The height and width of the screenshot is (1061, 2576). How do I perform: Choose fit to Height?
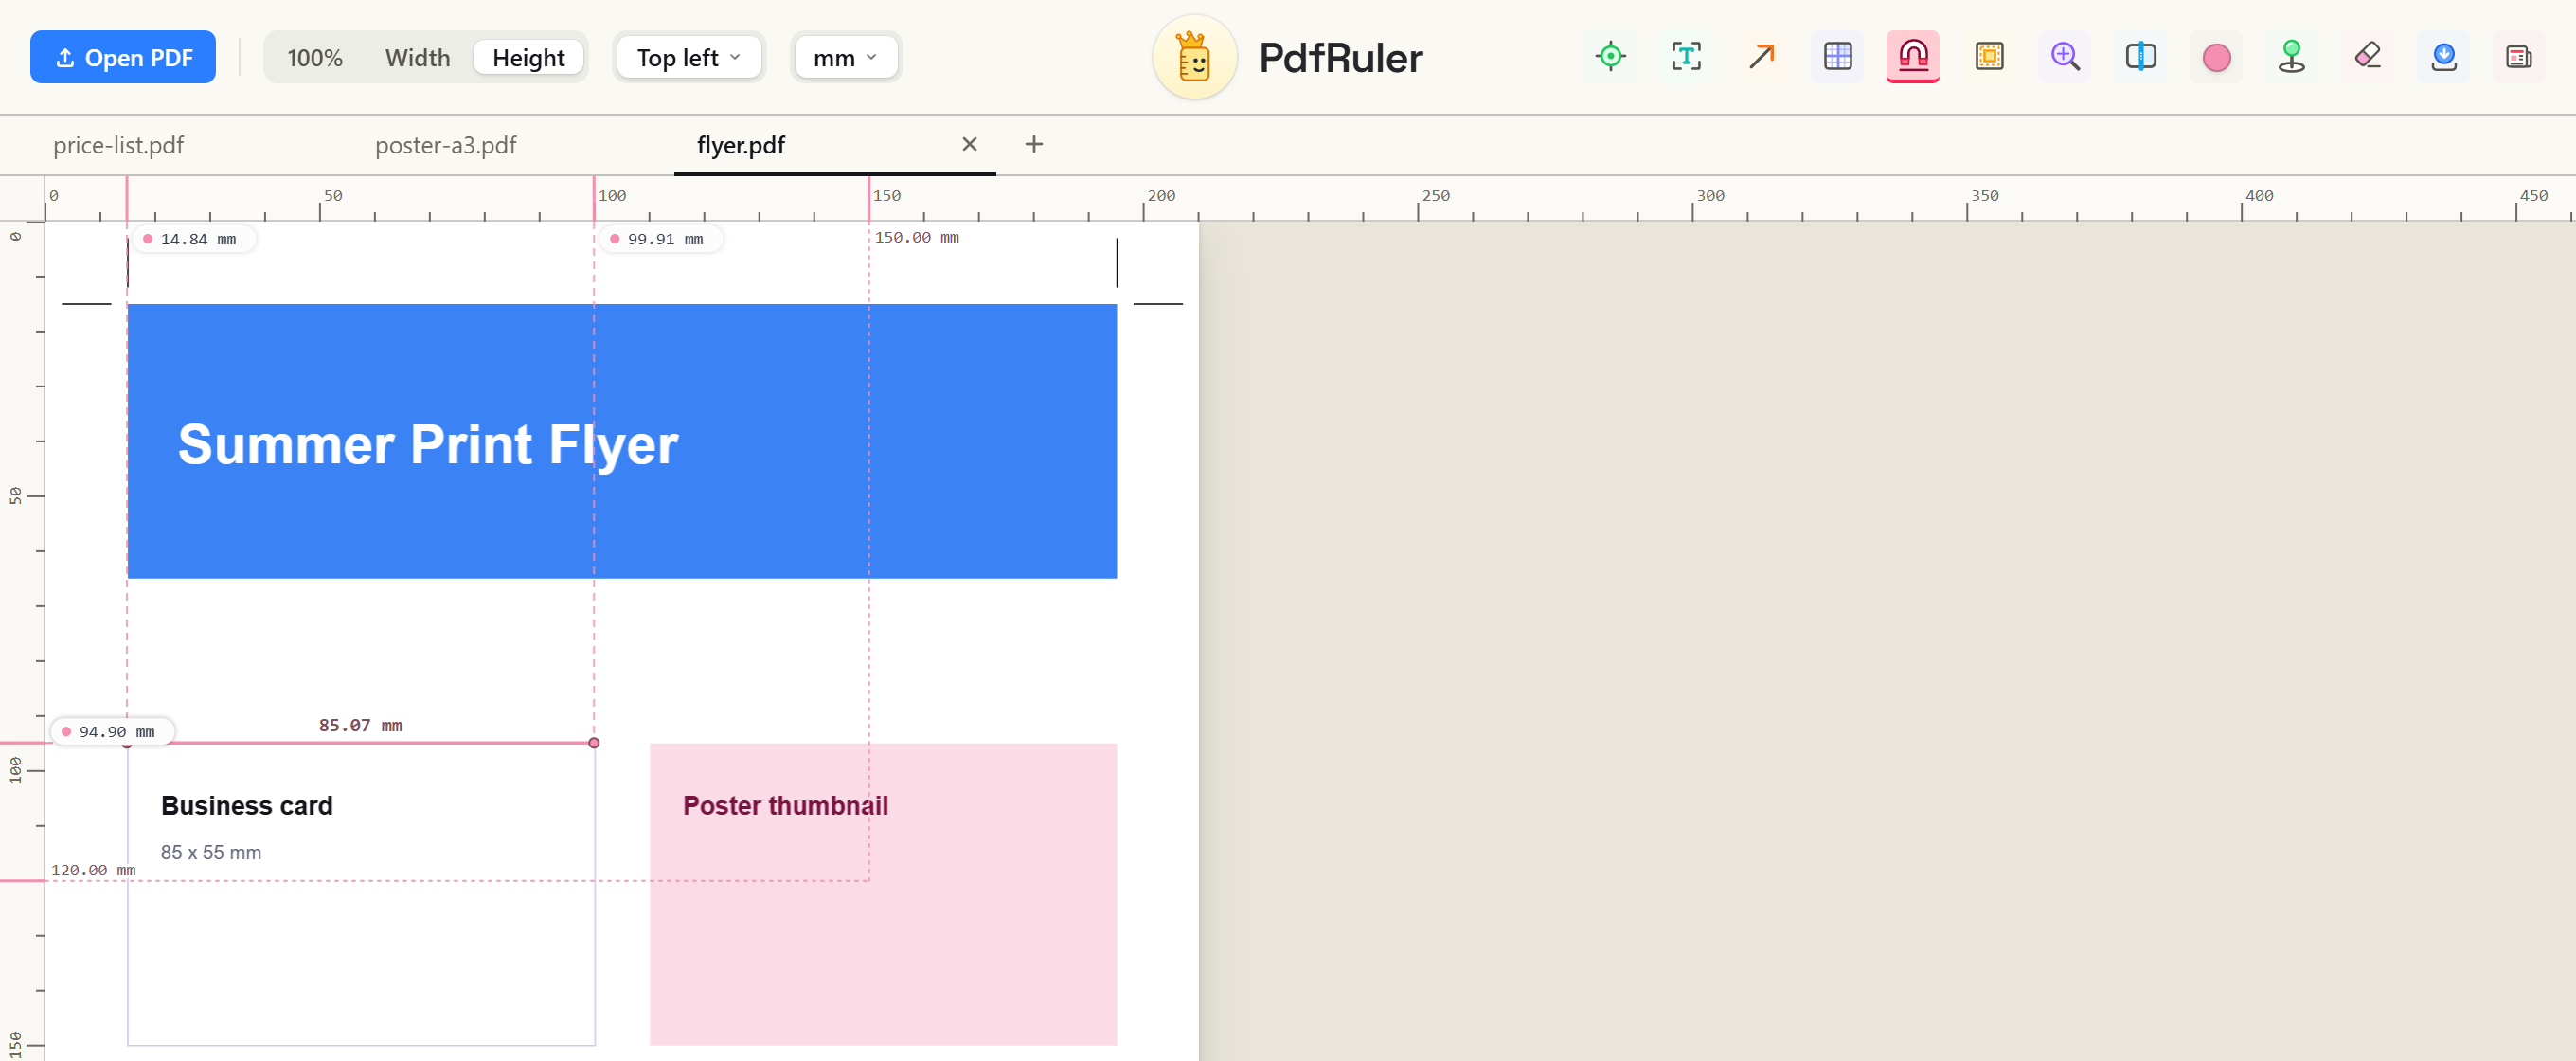528,58
